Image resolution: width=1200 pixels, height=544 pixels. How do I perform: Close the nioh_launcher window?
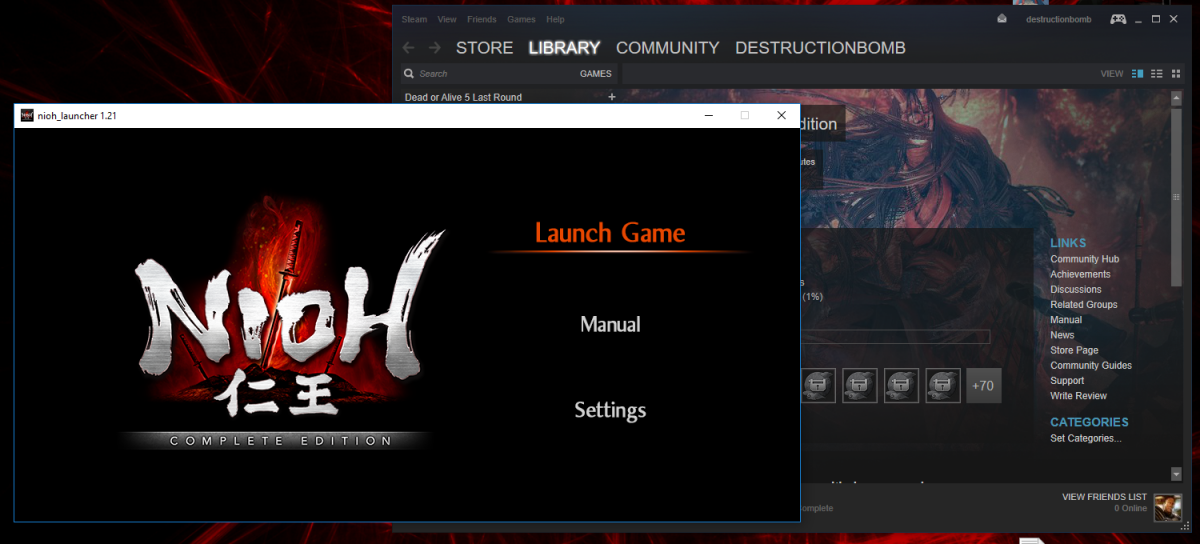(781, 116)
